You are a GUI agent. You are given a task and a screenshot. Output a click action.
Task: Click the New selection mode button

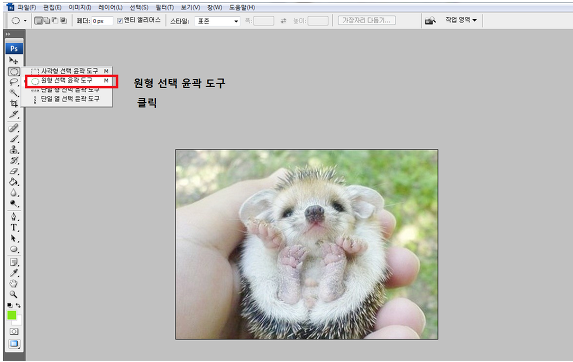pos(38,21)
